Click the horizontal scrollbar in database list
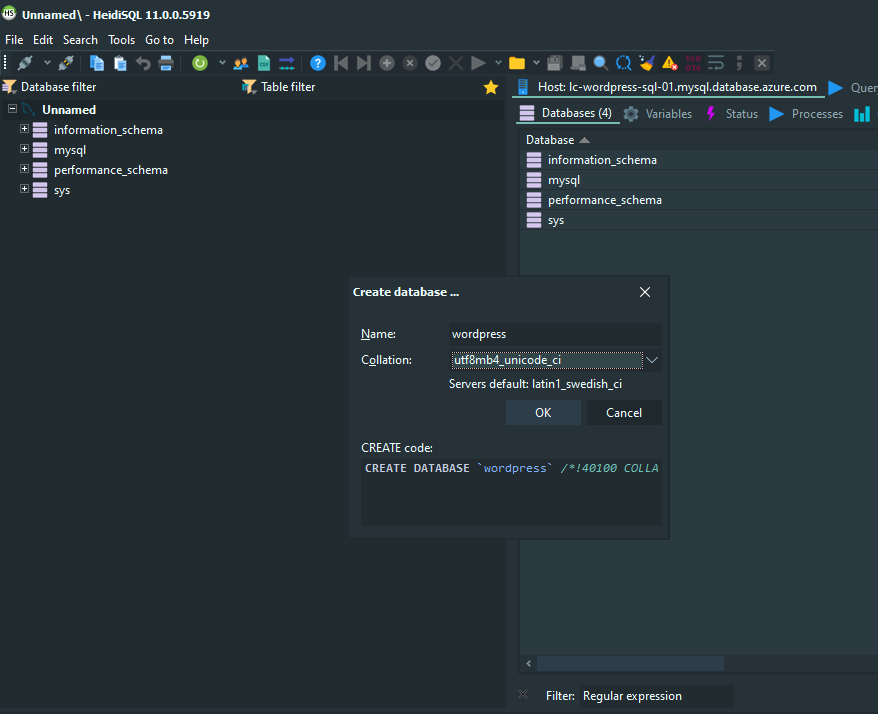Viewport: 878px width, 714px height. coord(630,664)
